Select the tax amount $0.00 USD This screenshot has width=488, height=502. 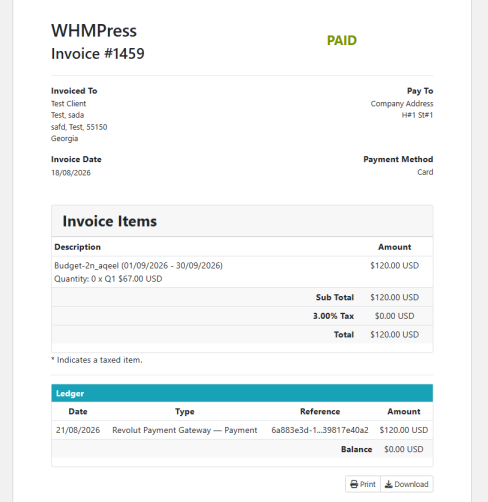(394, 316)
